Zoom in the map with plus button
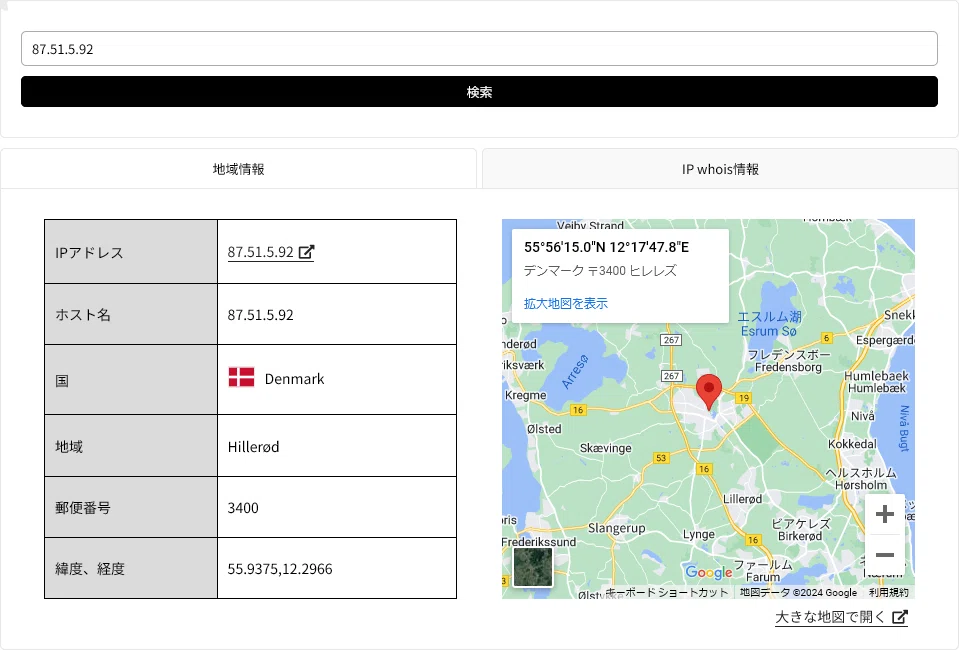 pyautogui.click(x=884, y=514)
